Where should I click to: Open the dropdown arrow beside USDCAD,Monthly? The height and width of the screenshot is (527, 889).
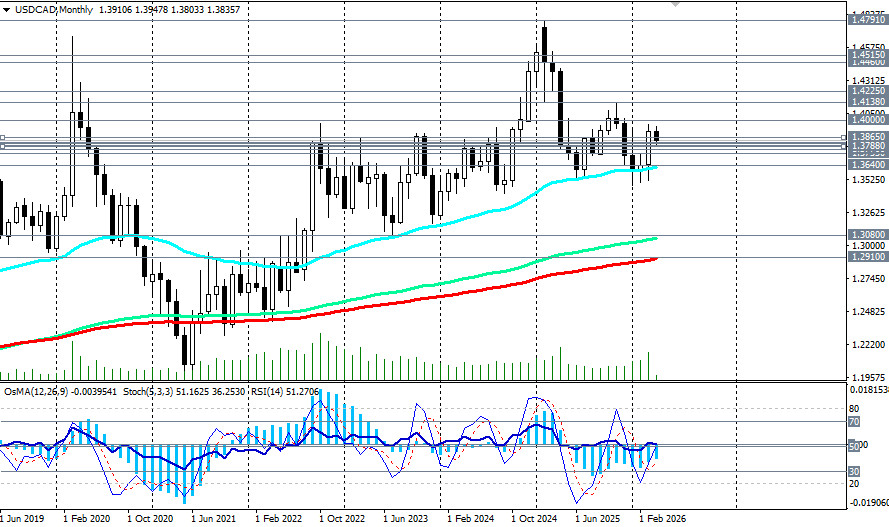point(8,8)
